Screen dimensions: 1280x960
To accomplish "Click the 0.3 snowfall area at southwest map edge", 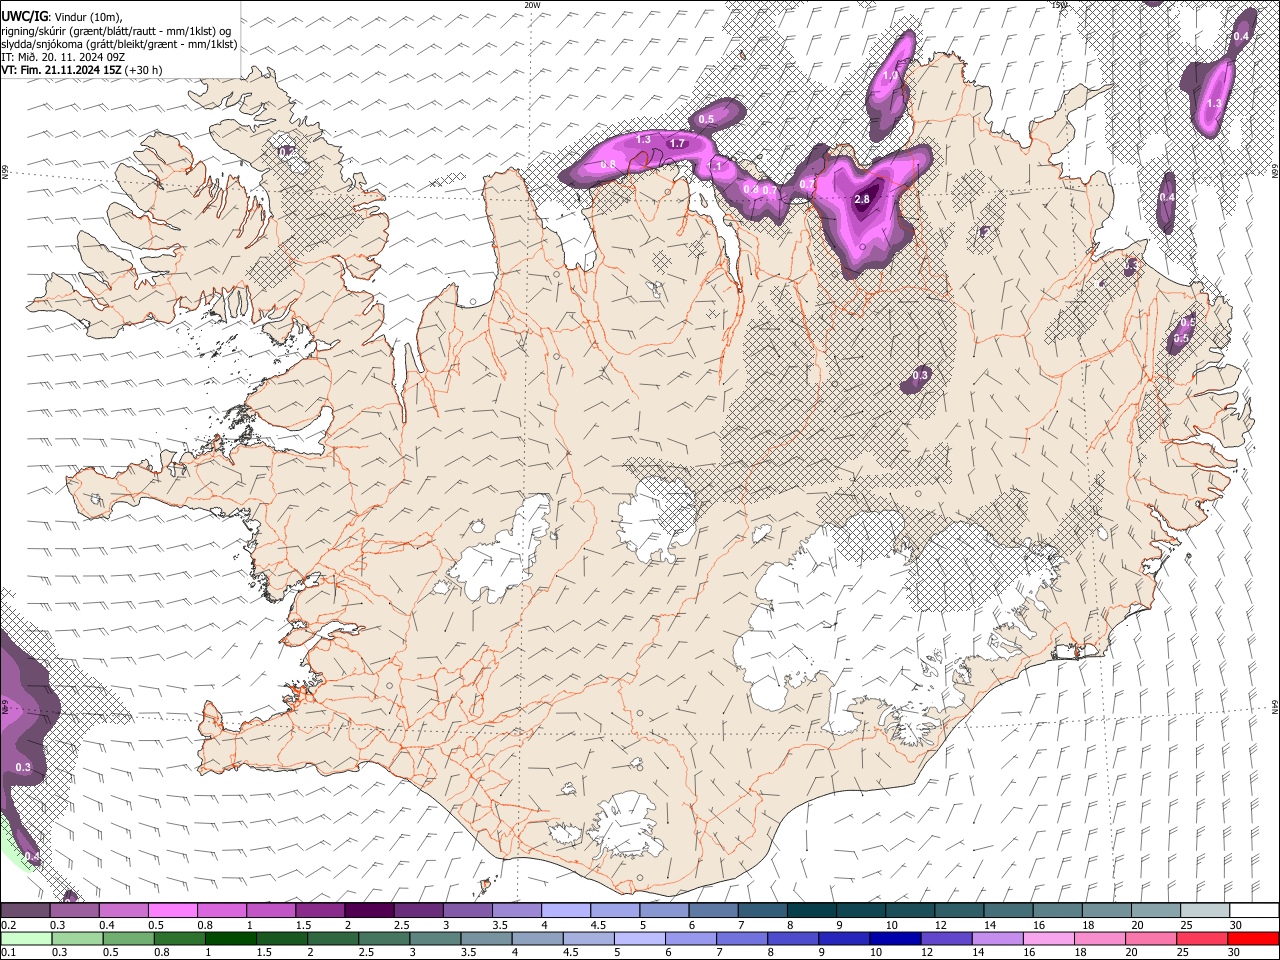I will (23, 767).
